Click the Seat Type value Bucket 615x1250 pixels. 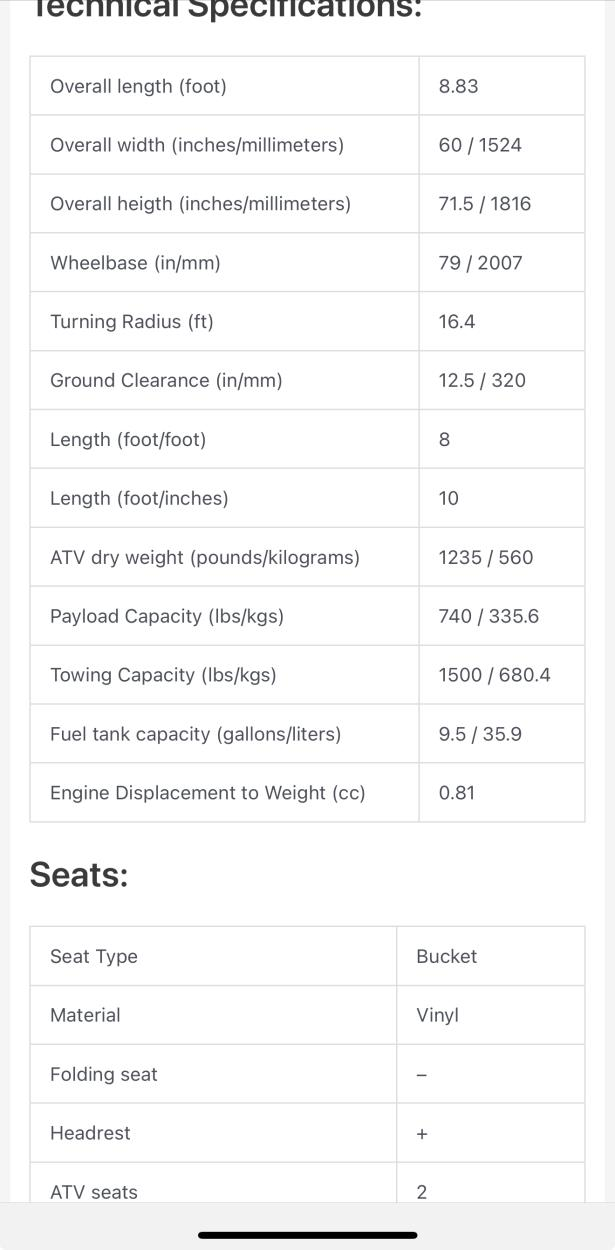pos(446,956)
